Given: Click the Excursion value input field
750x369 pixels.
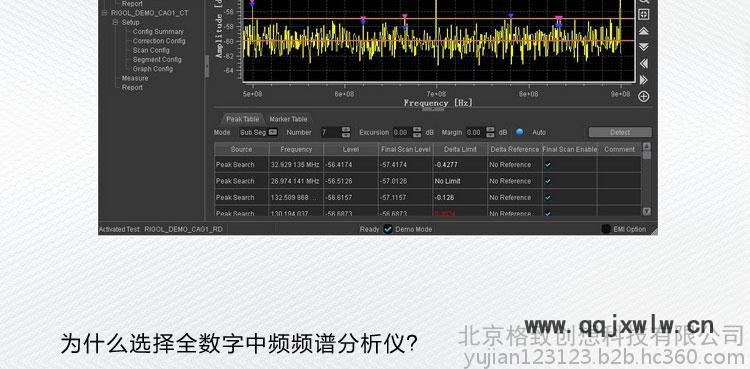Looking at the screenshot, I should pyautogui.click(x=402, y=132).
